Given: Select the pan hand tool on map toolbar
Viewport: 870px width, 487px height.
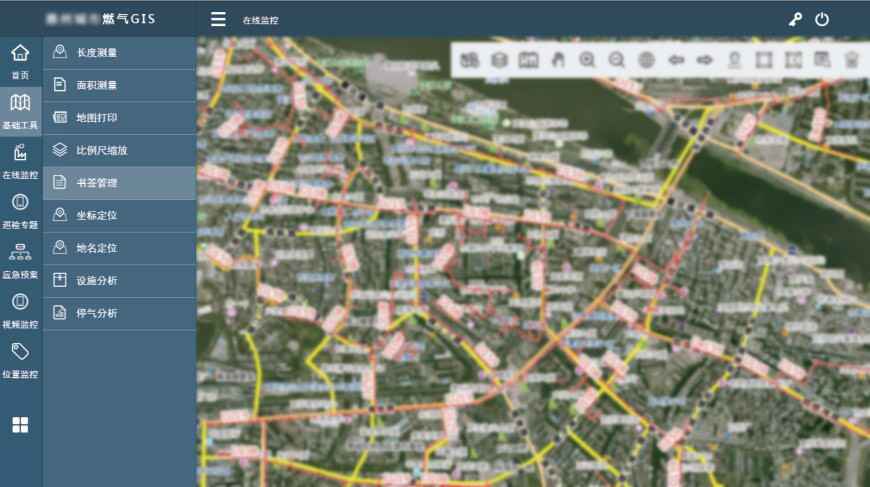Looking at the screenshot, I should point(558,60).
